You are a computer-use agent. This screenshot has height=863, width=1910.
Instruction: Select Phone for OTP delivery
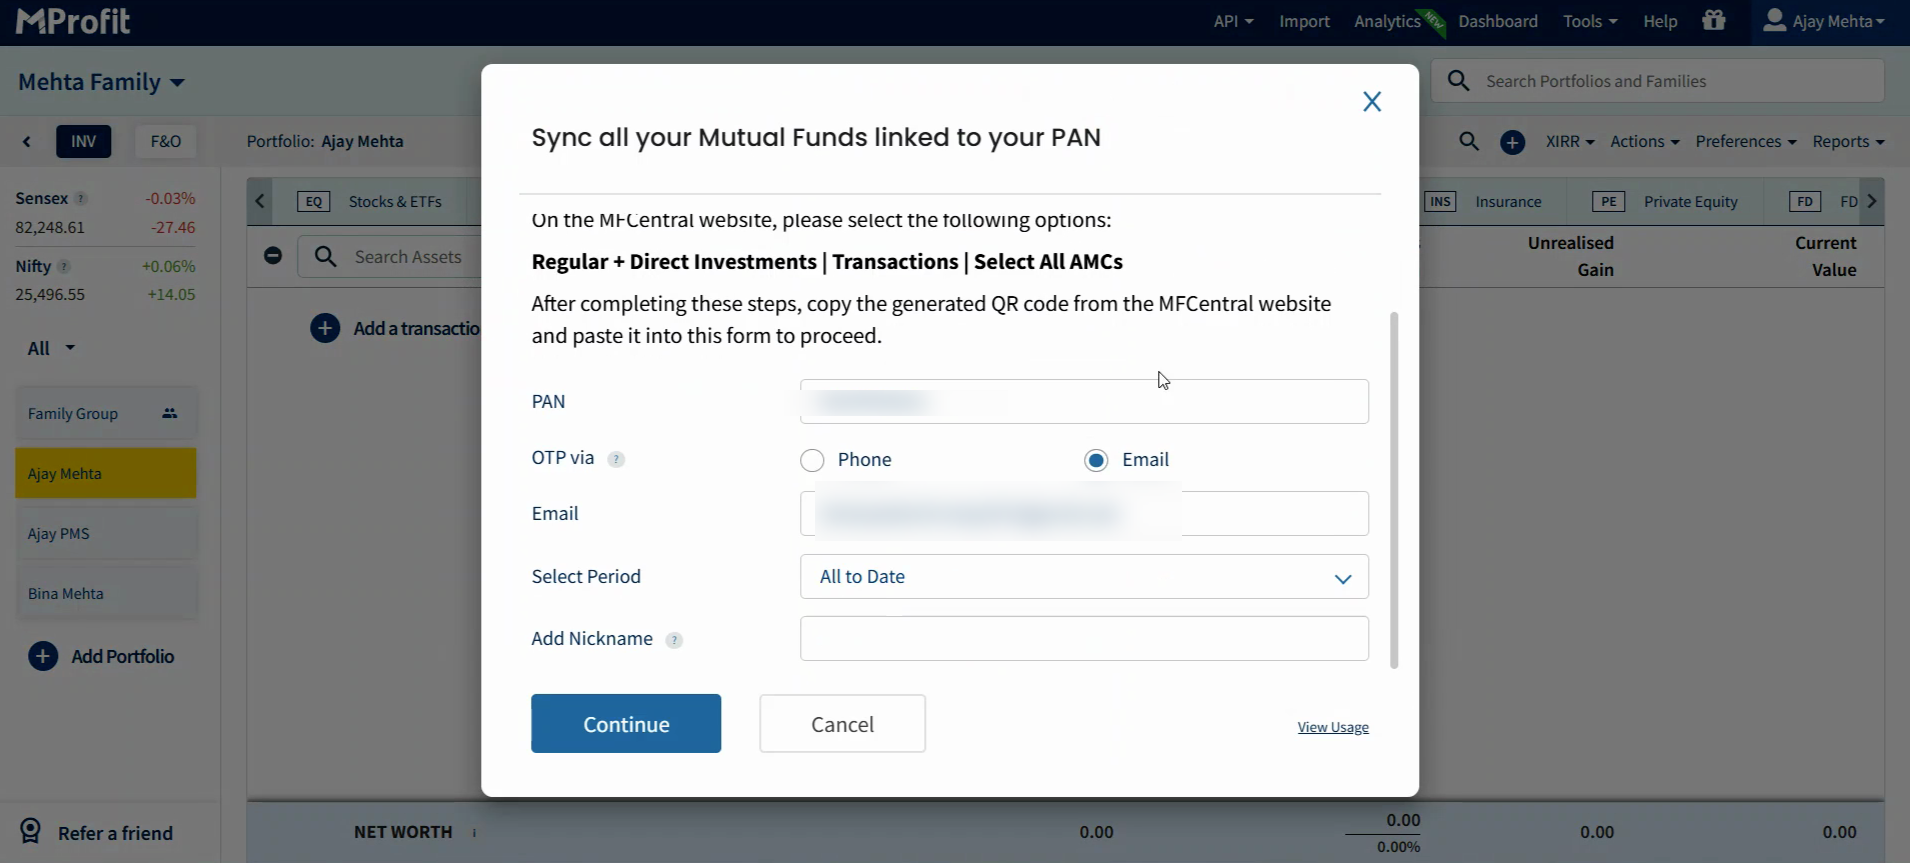click(x=812, y=460)
